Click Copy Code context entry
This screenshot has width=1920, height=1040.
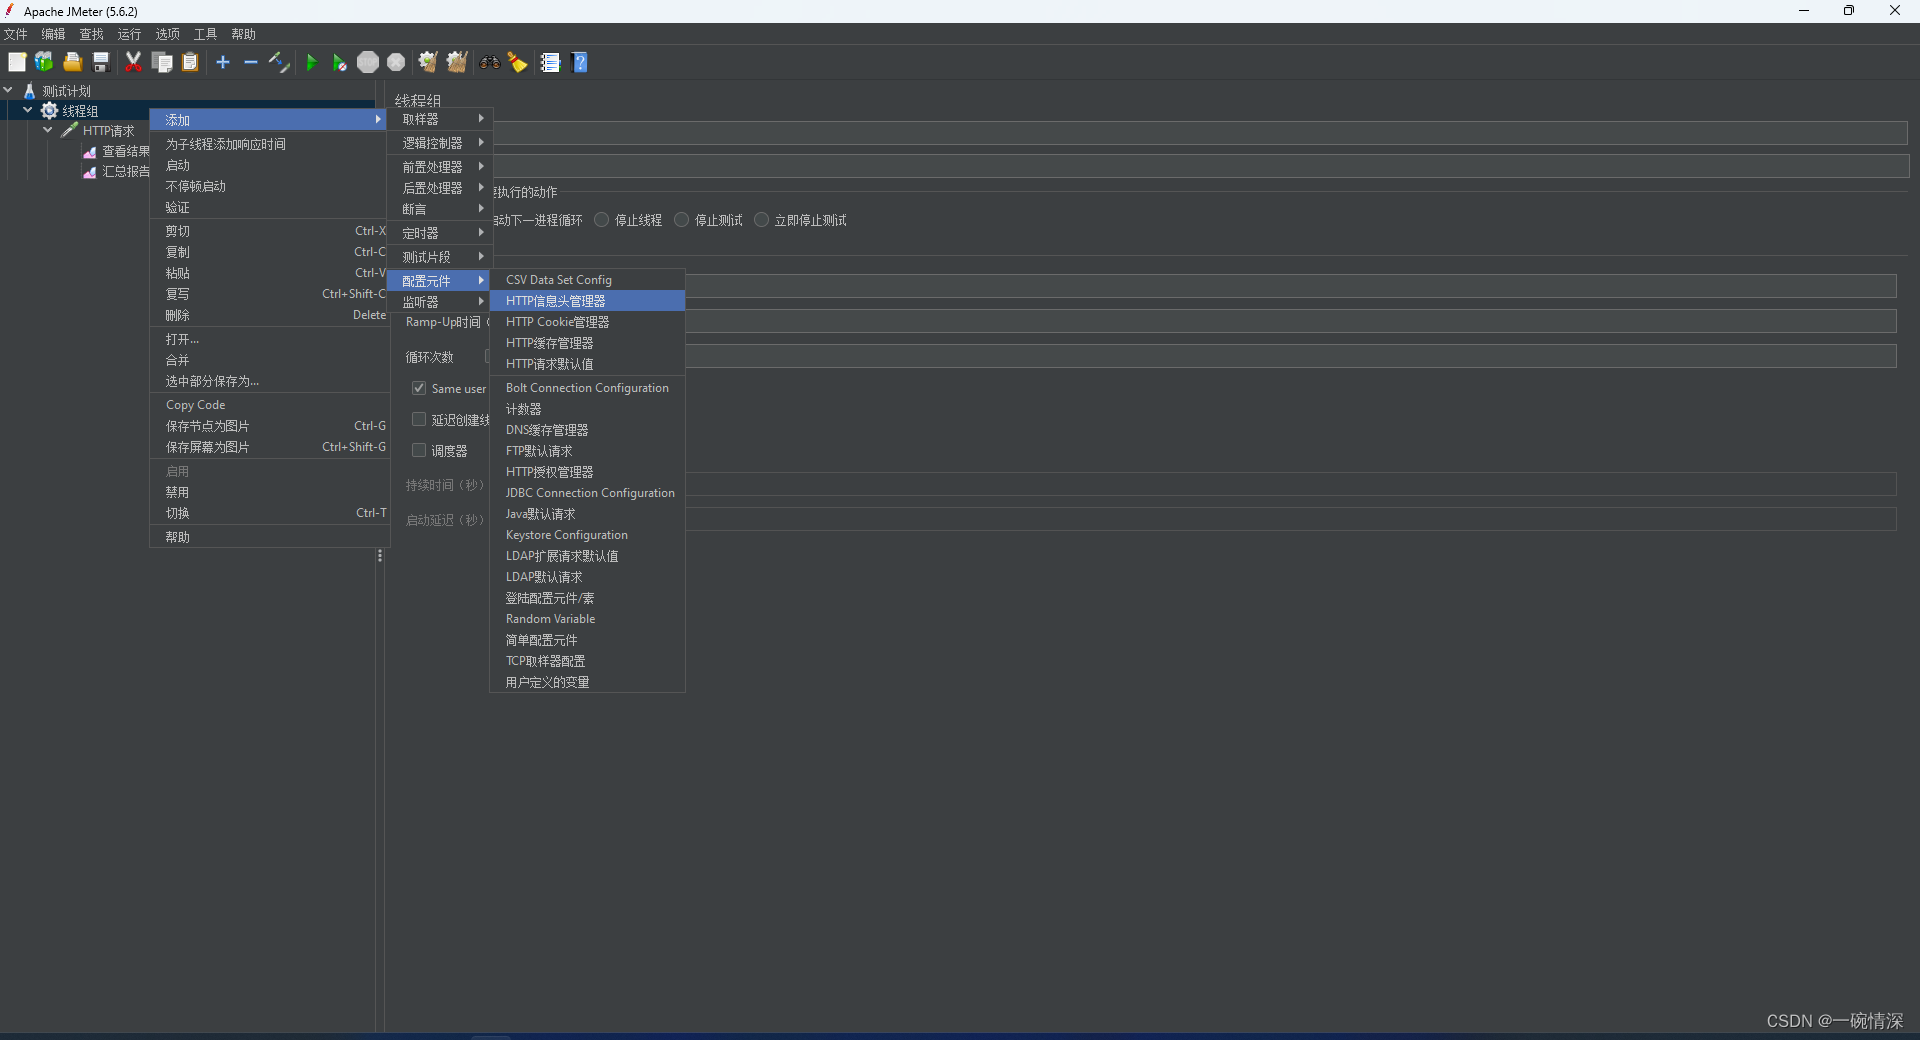point(269,405)
